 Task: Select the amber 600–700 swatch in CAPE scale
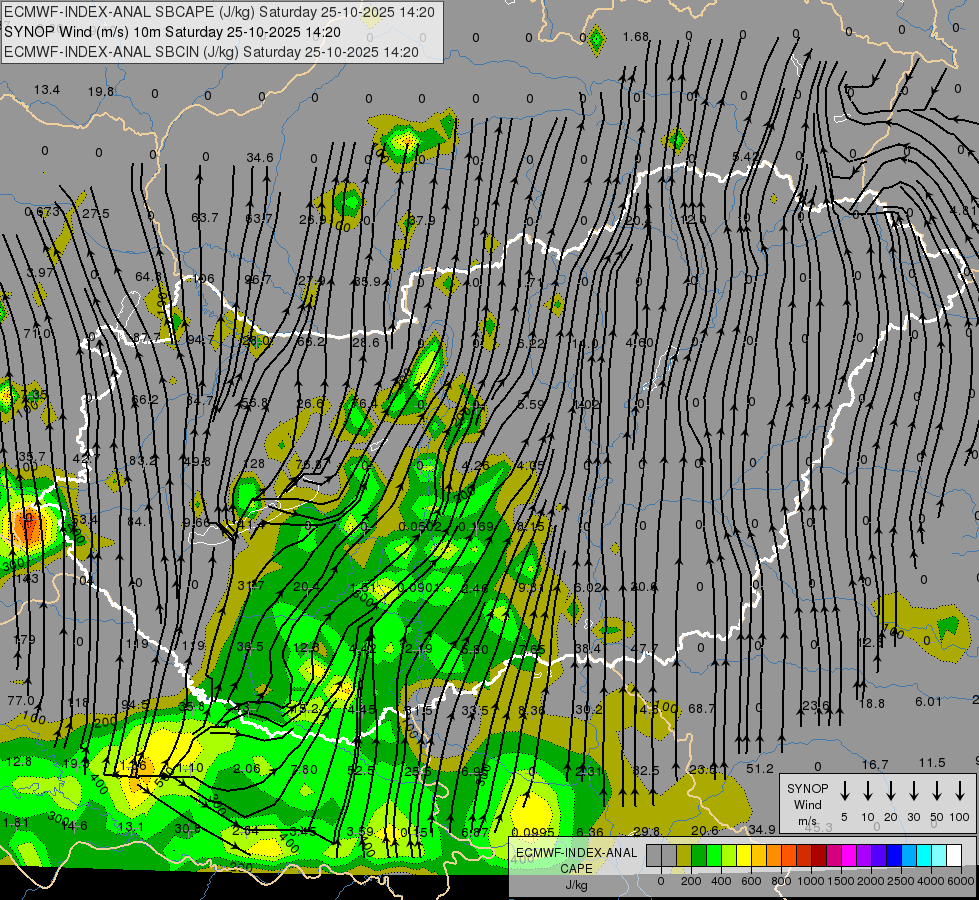(x=759, y=856)
